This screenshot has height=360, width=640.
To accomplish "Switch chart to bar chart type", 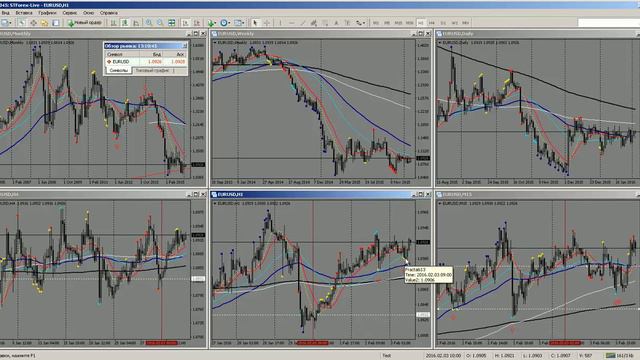I will [113, 23].
